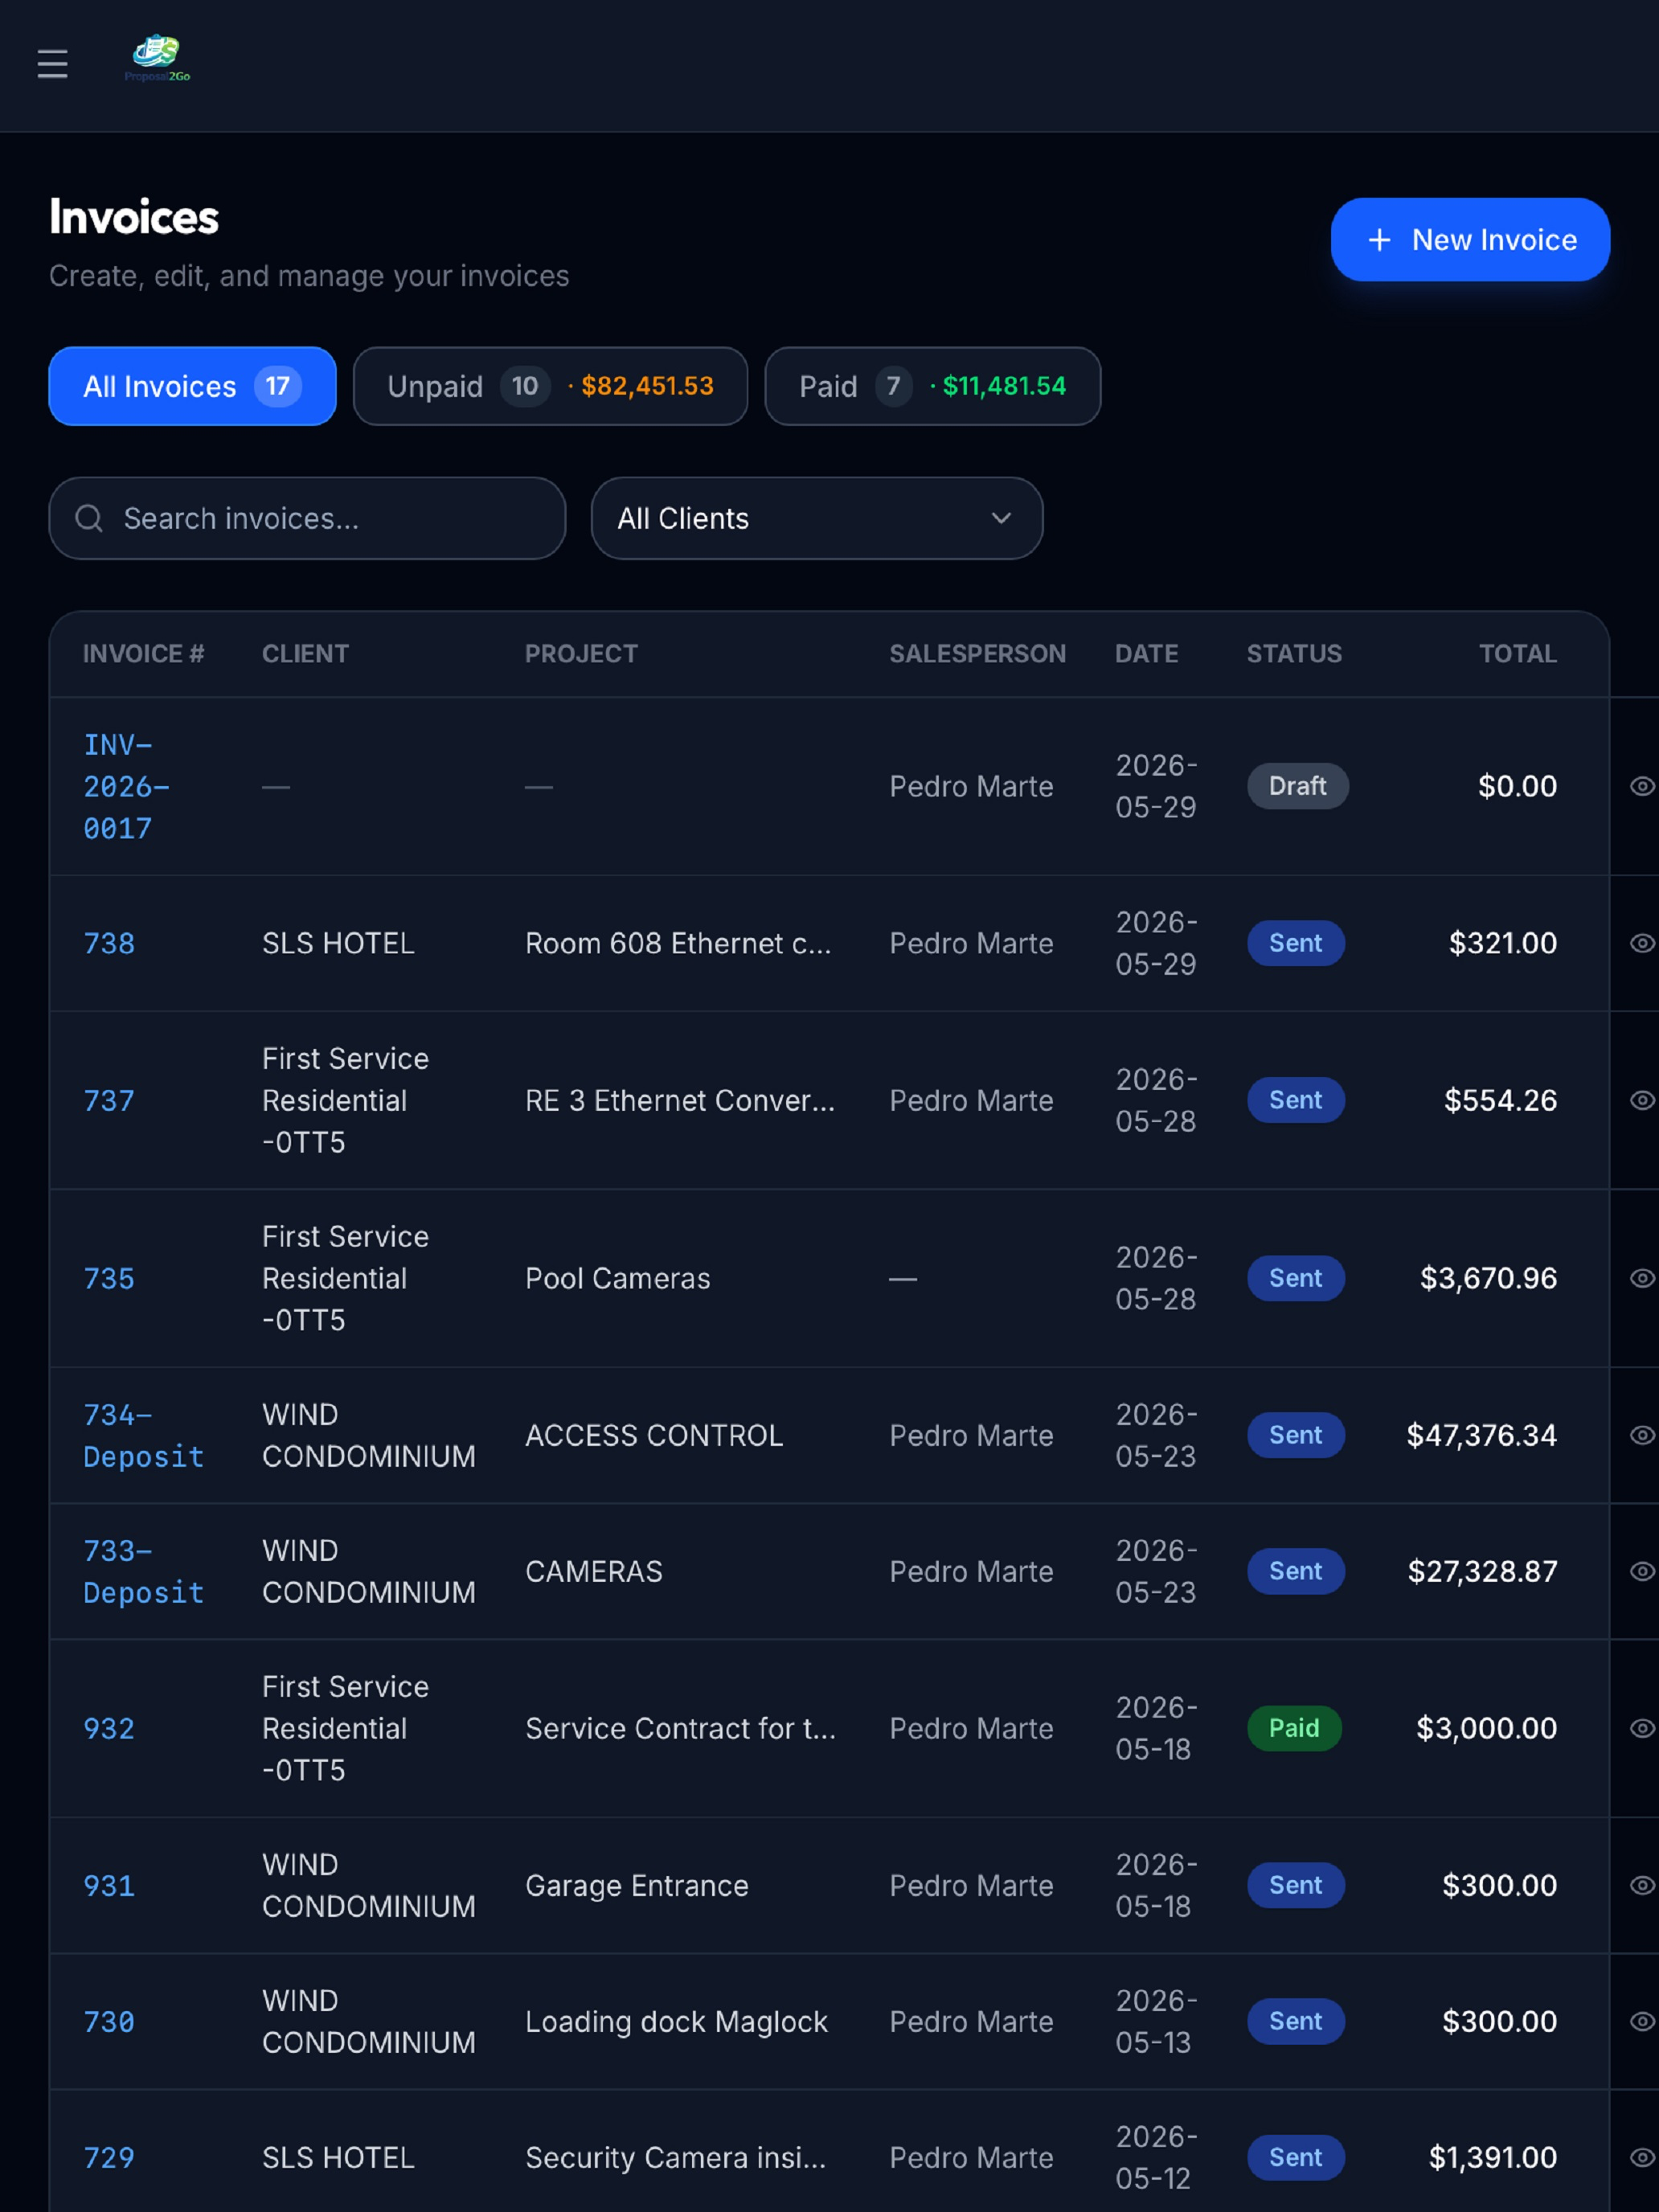Open the hamburger navigation menu
This screenshot has width=1659, height=2212.
(x=52, y=64)
